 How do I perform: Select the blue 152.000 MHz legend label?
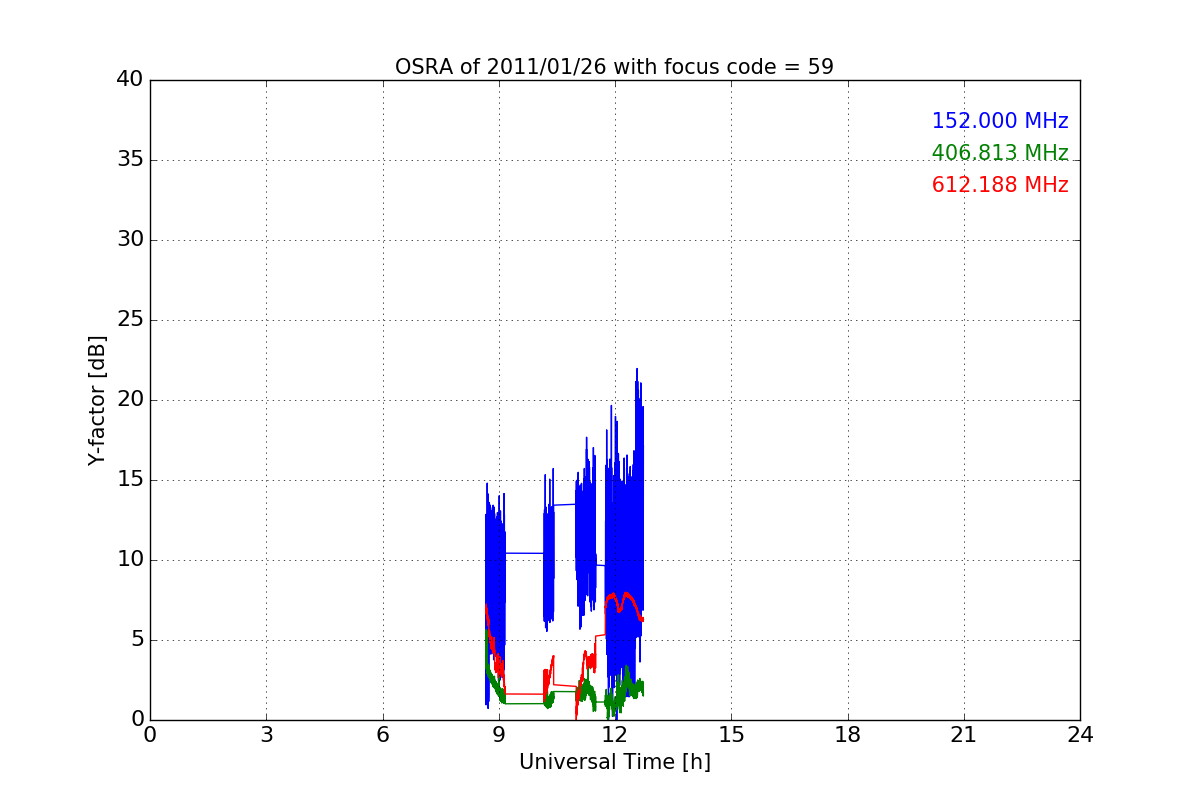tap(1000, 121)
